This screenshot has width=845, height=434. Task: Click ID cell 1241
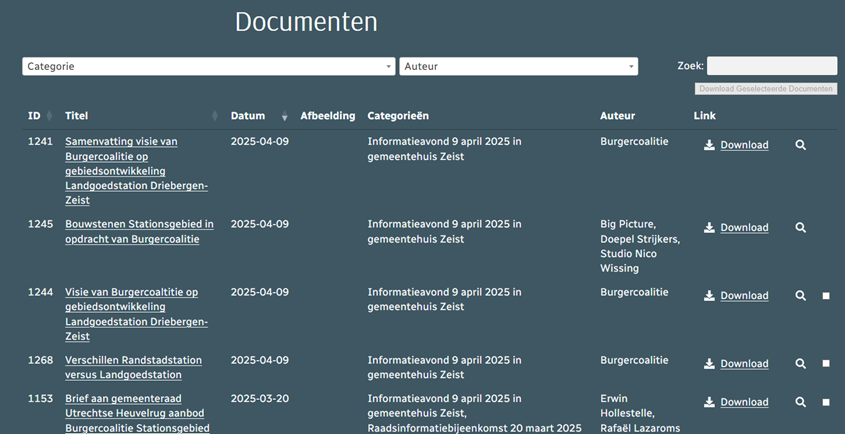tap(40, 141)
